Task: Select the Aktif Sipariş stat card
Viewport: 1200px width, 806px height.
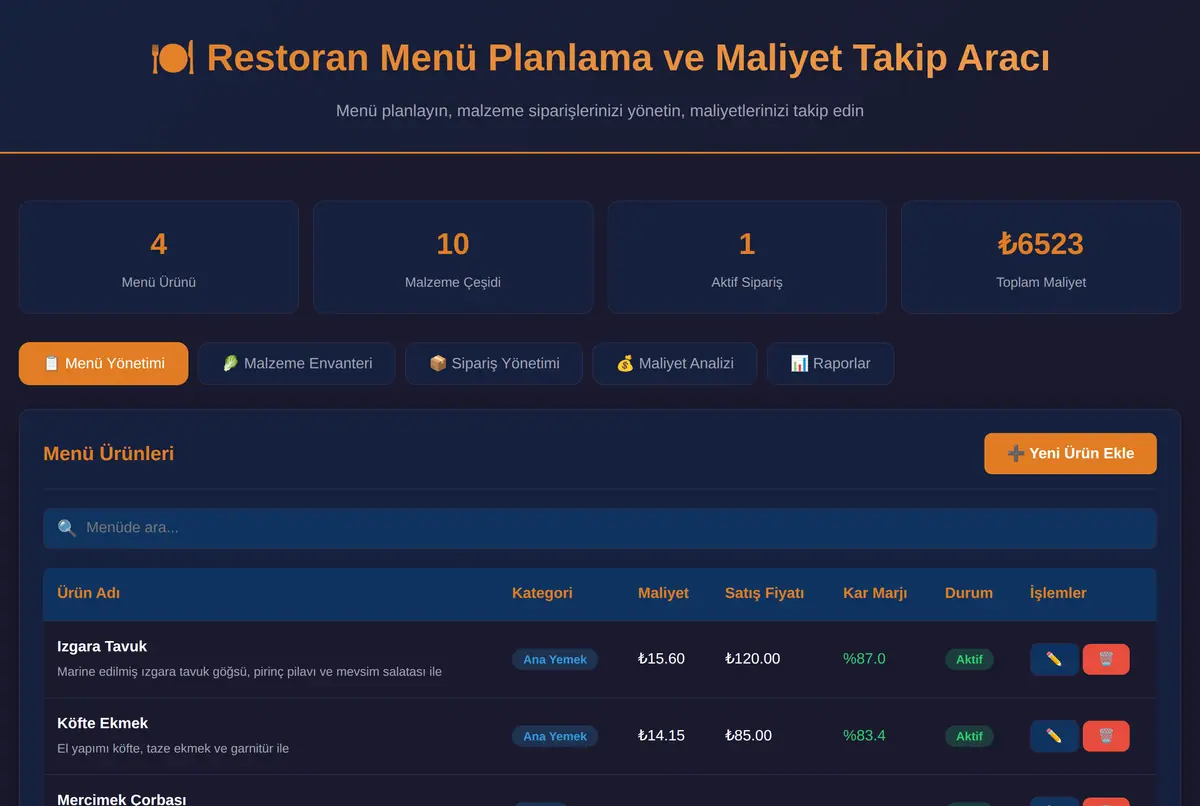Action: coord(747,258)
